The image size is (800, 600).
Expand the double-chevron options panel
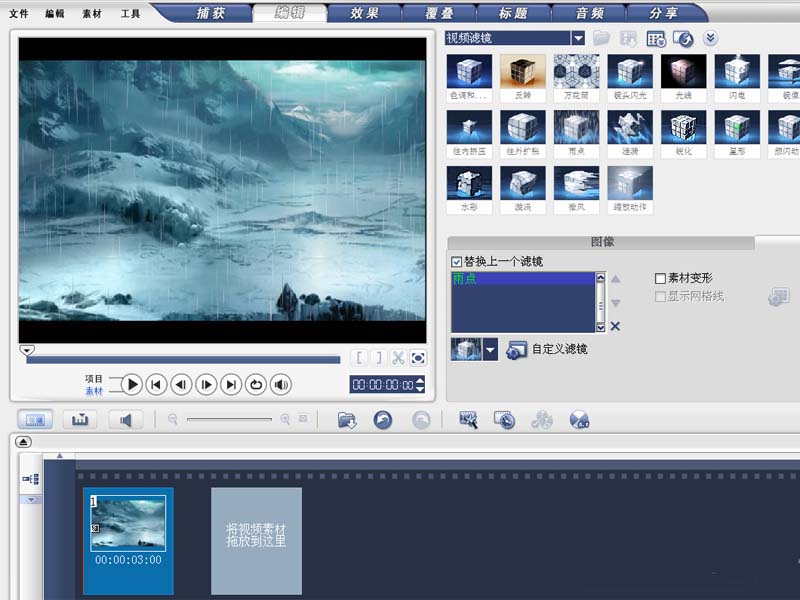[710, 38]
